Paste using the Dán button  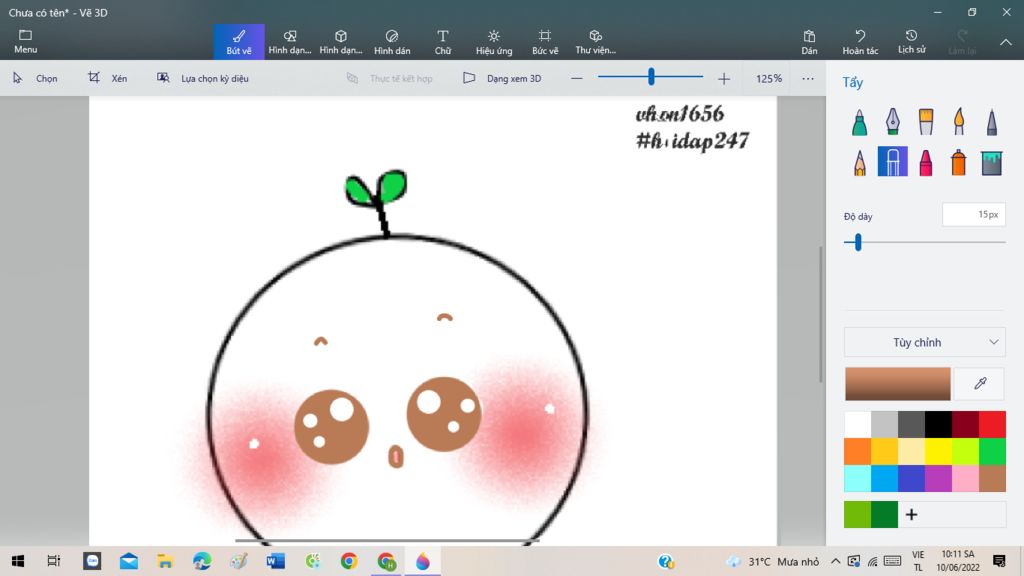point(809,42)
